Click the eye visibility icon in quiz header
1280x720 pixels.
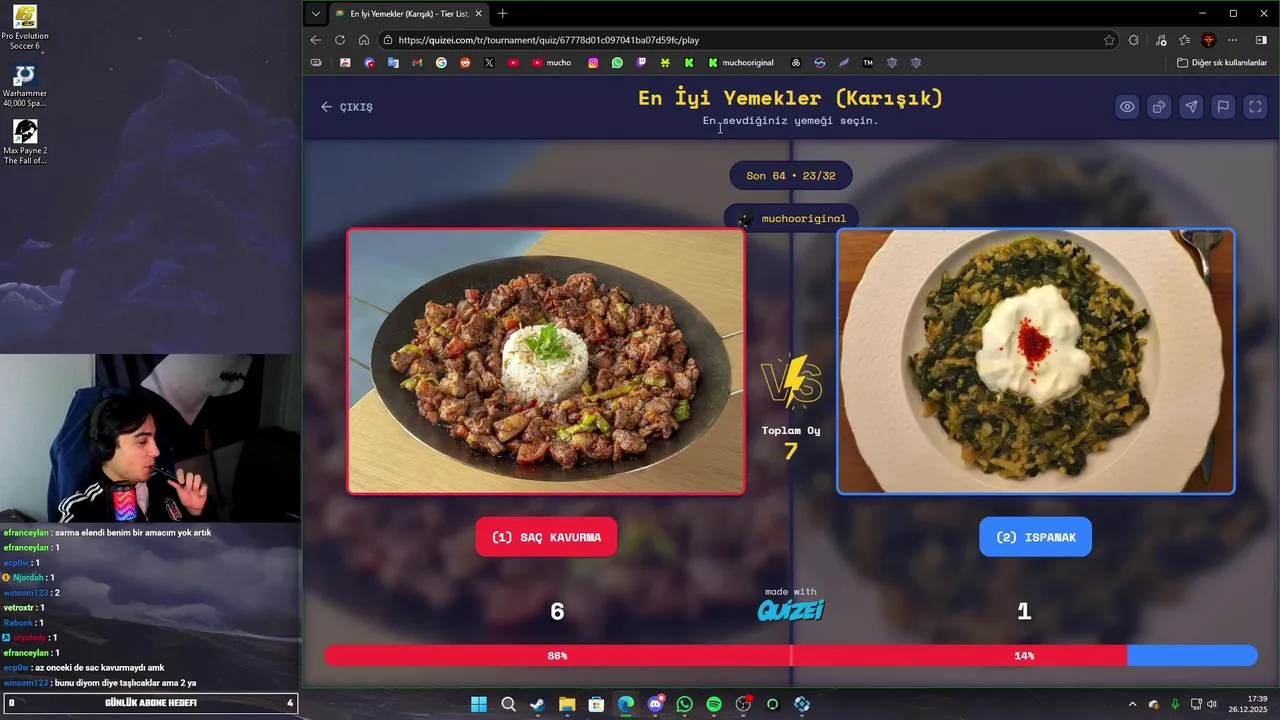pyautogui.click(x=1127, y=107)
